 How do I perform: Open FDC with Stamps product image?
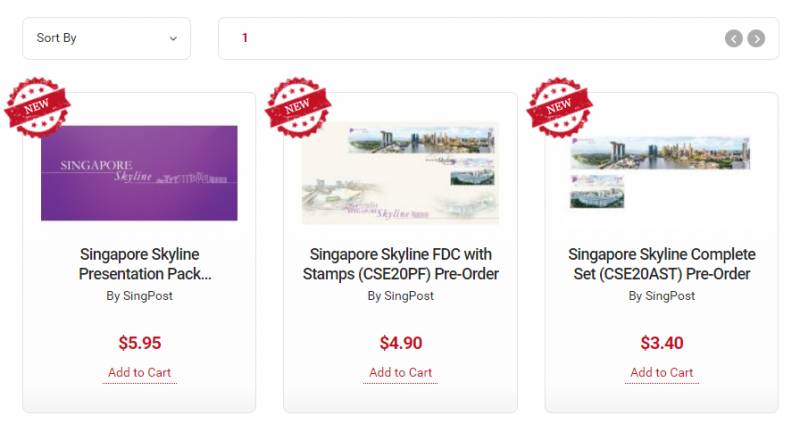pos(401,173)
